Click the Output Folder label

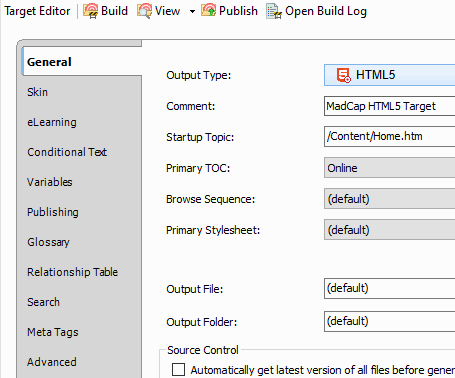(x=202, y=322)
